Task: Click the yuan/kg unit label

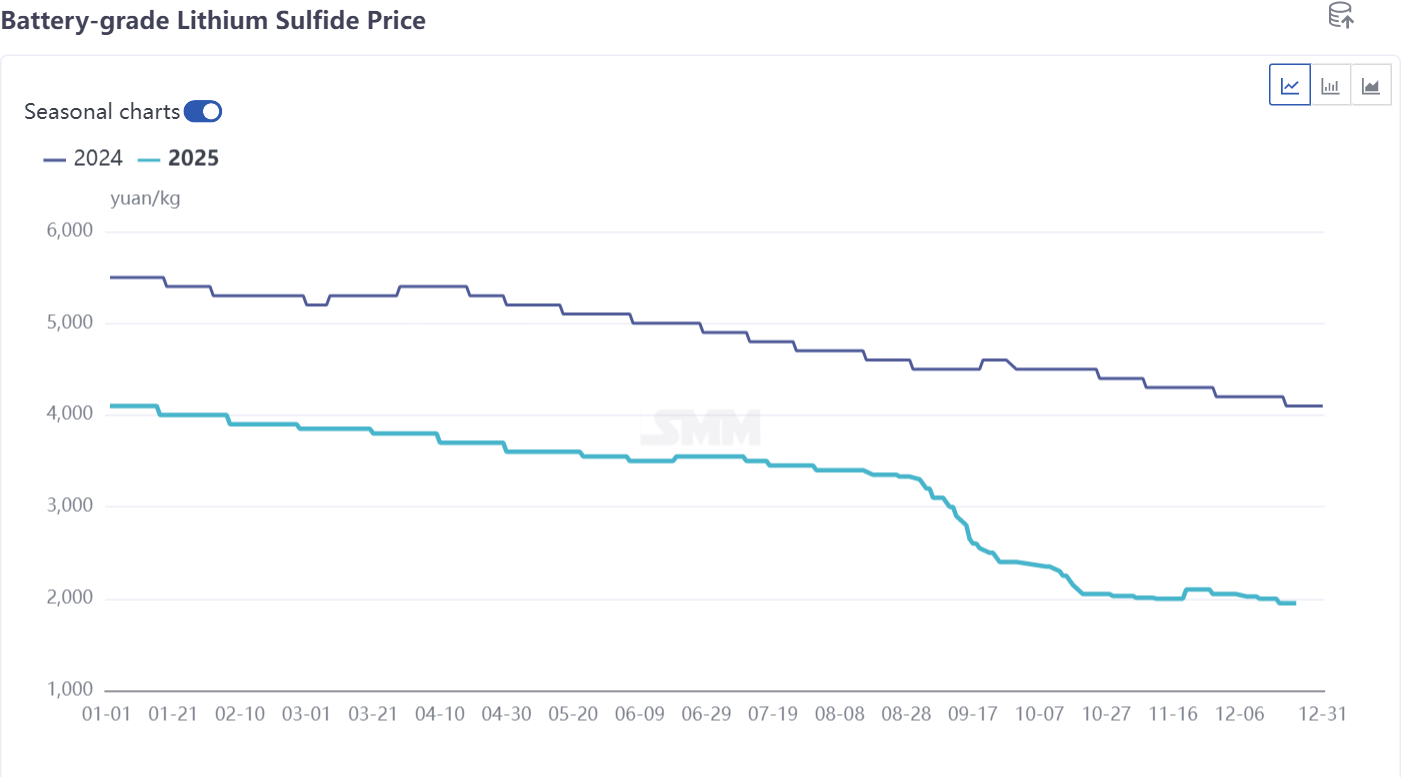Action: click(x=145, y=198)
